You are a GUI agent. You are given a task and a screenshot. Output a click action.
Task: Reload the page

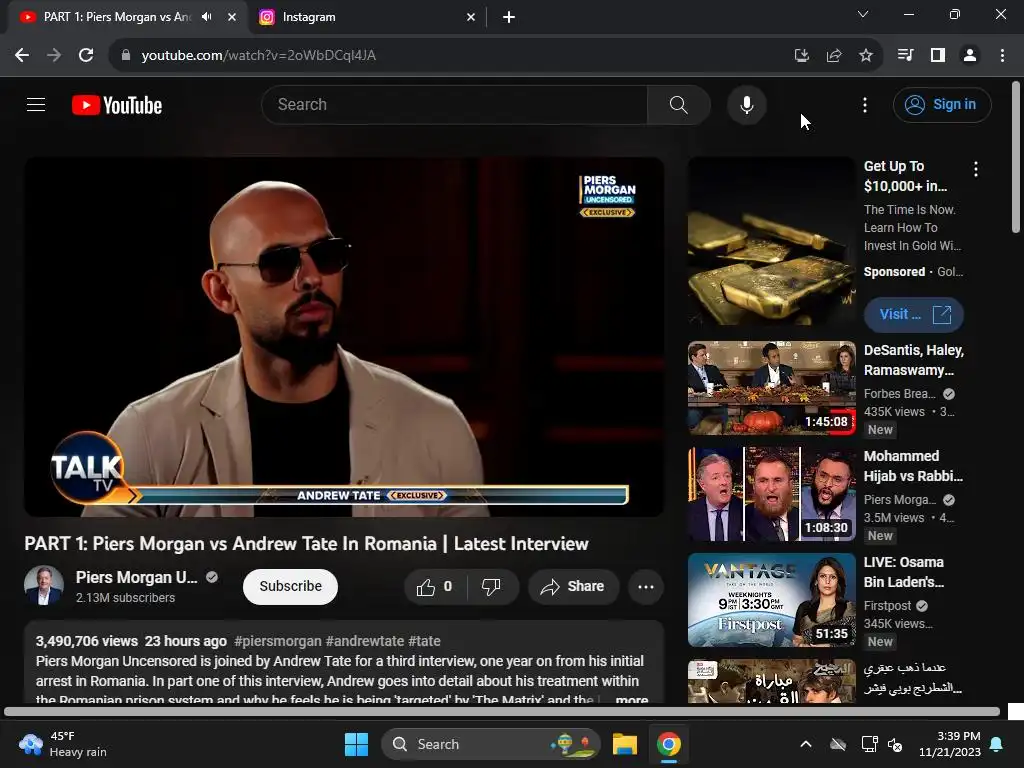86,56
